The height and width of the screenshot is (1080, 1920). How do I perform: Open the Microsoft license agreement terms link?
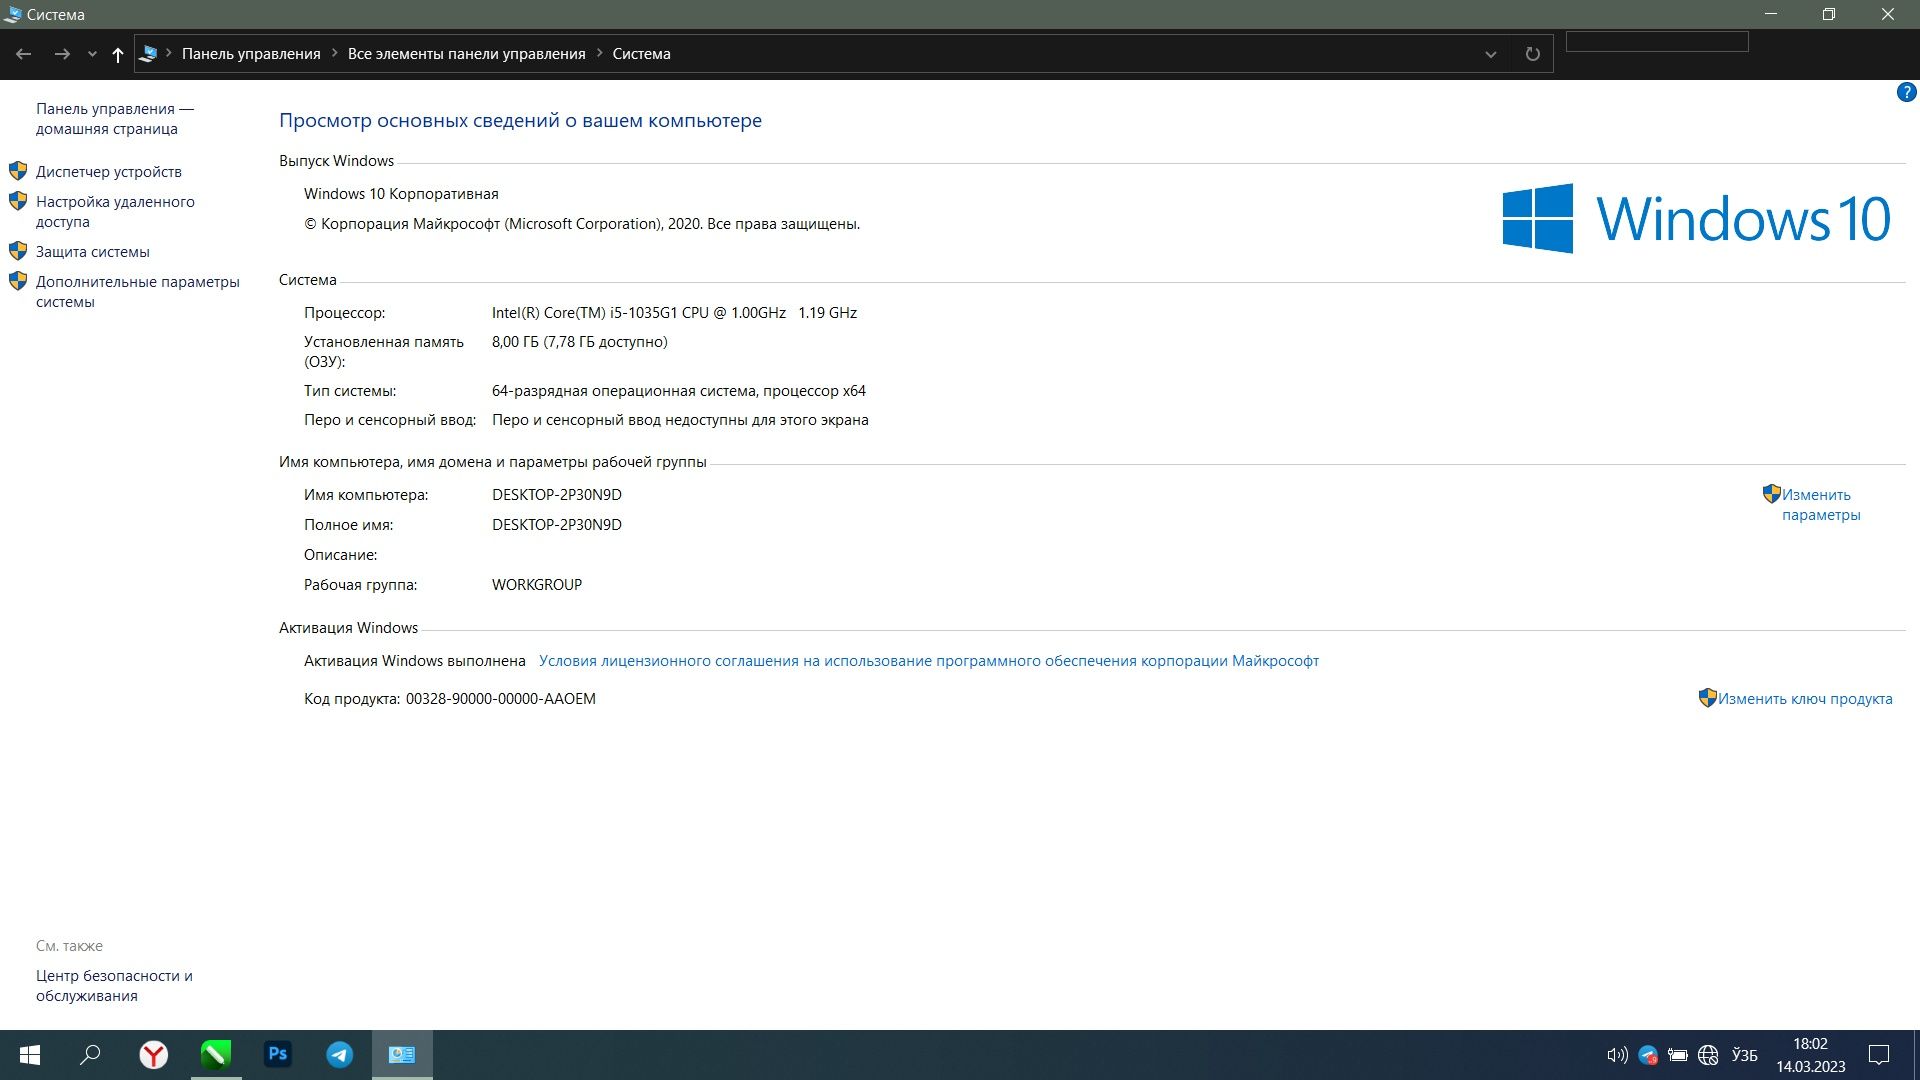928,661
